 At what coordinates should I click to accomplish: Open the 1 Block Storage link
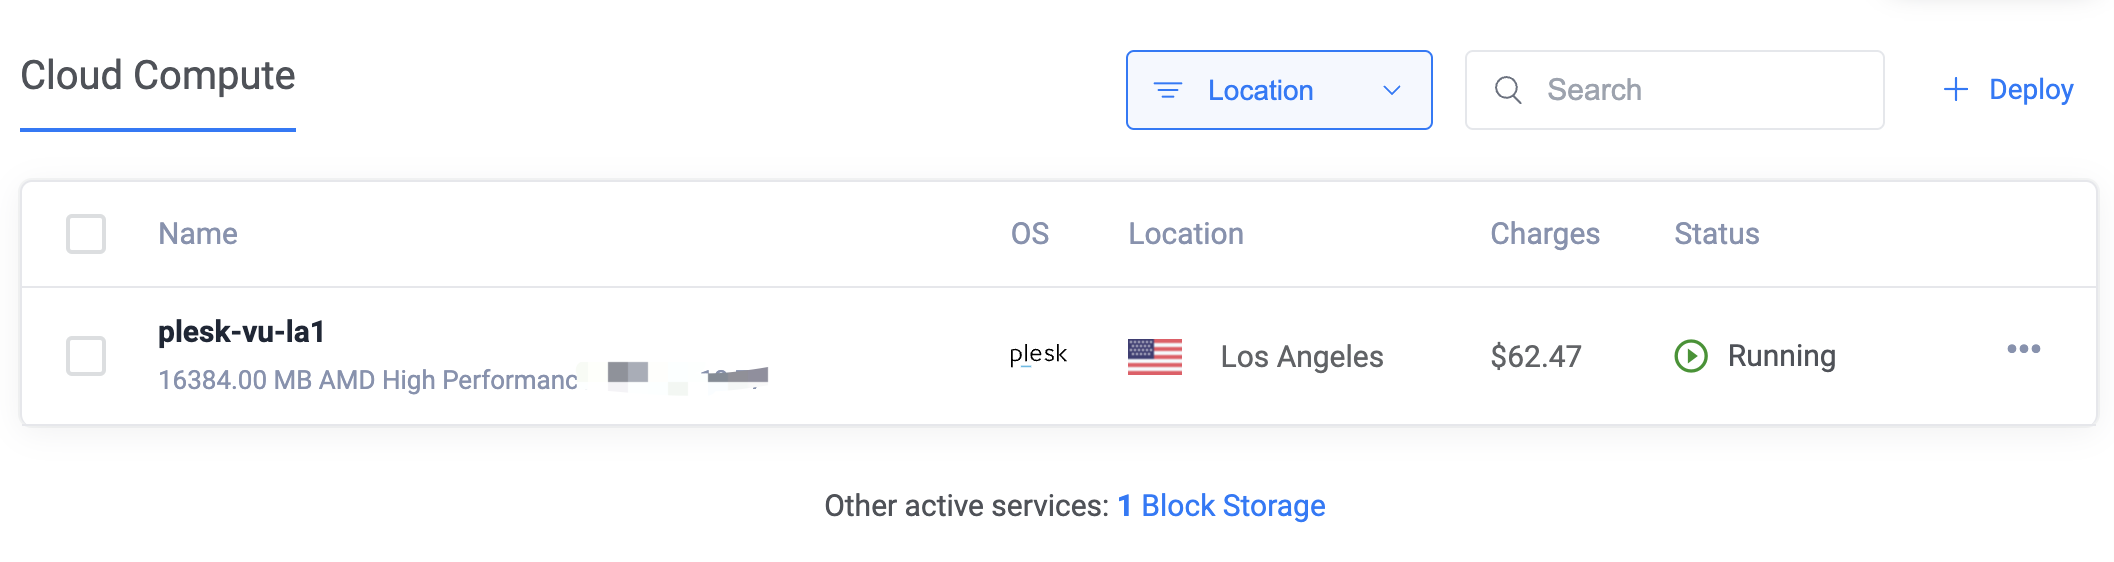[x=1221, y=506]
